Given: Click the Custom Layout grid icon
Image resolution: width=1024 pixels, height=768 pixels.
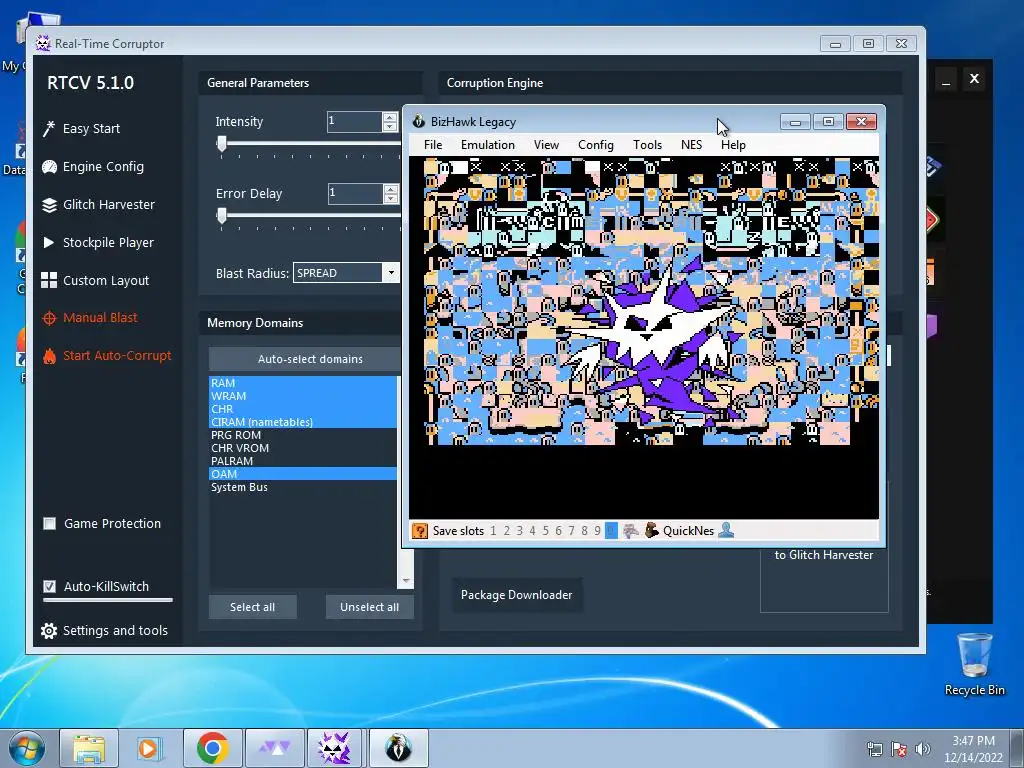Looking at the screenshot, I should (x=49, y=280).
